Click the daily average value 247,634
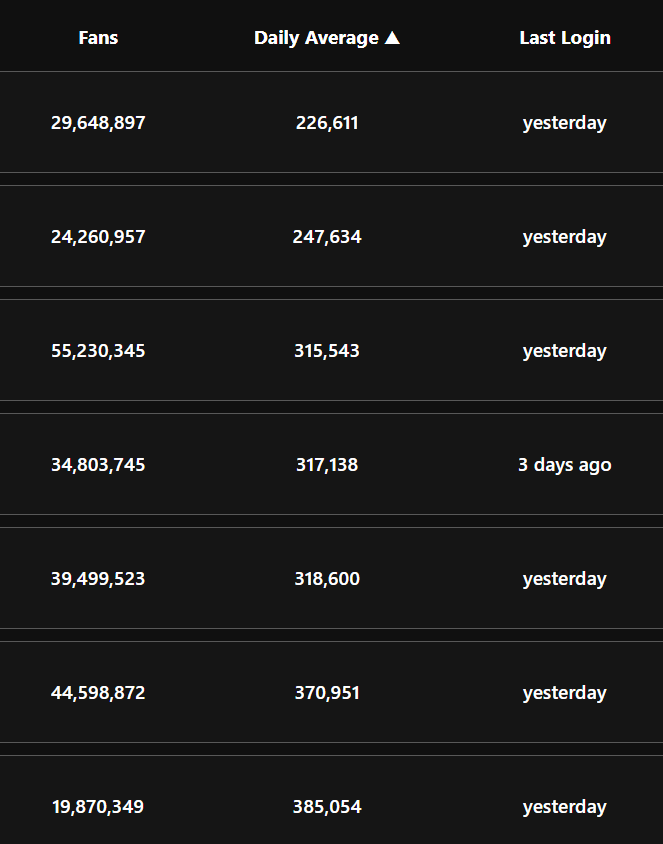 pos(327,237)
